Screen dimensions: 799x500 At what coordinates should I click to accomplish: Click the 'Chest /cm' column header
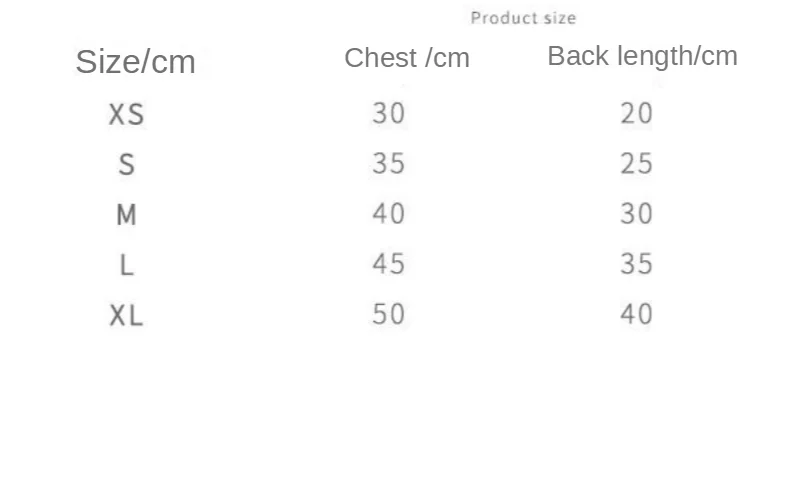coord(407,58)
